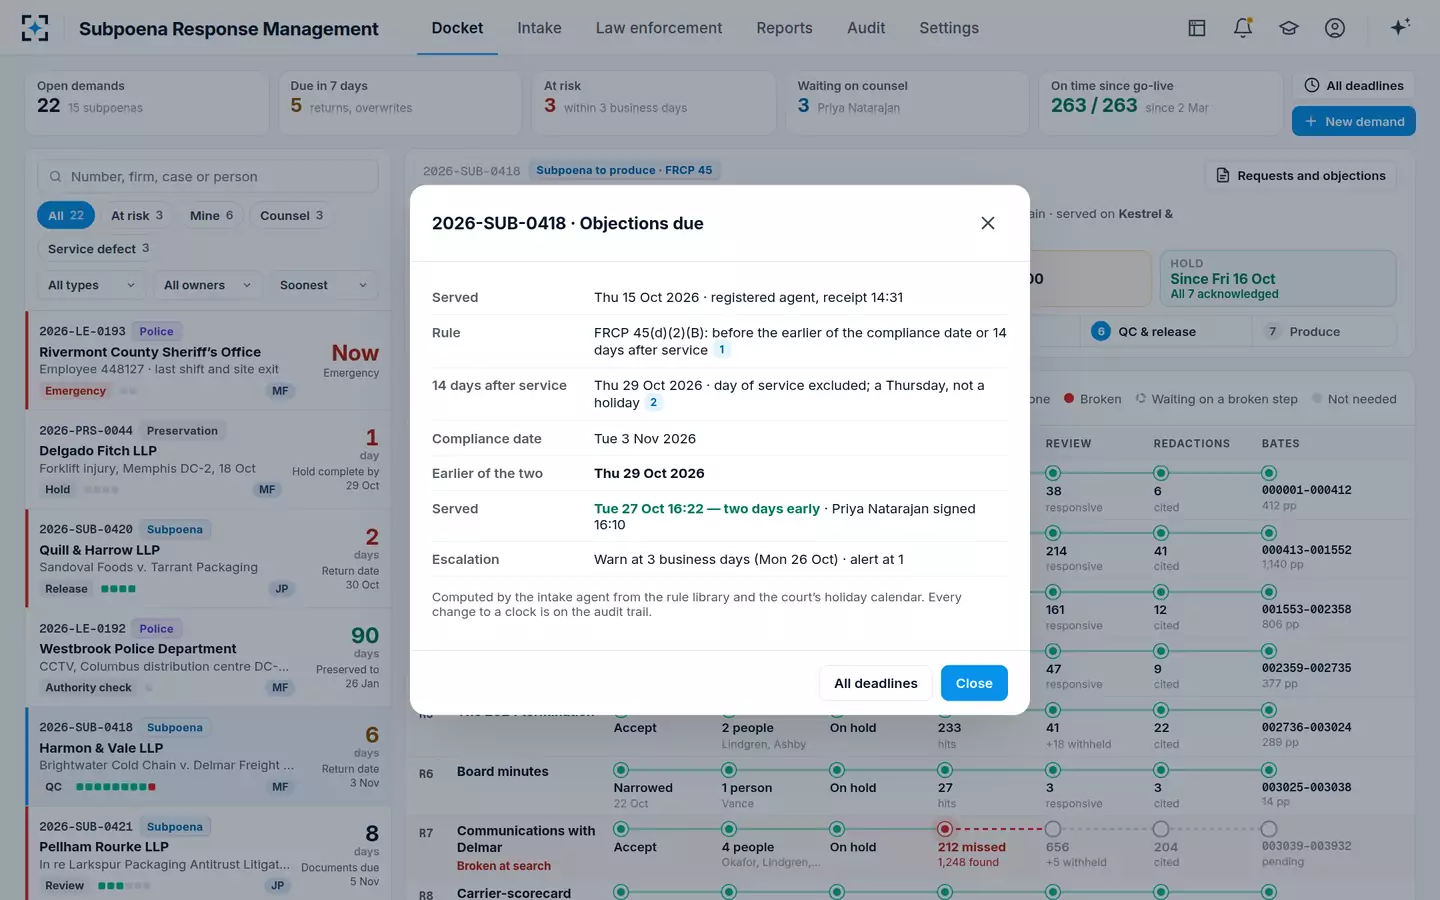Select the red node above 212 missed
The height and width of the screenshot is (900, 1440).
click(945, 829)
